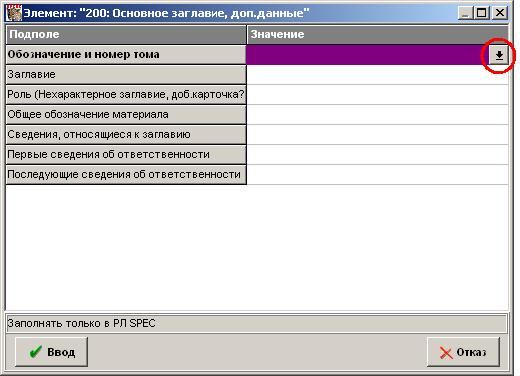Click the value field next to Заглавие

click(x=377, y=74)
